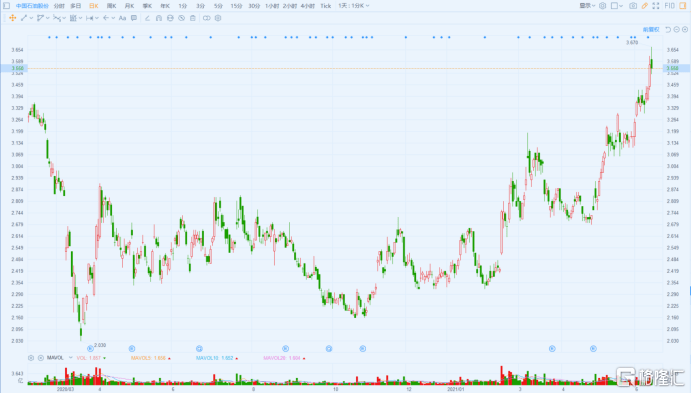Open chart settings gear in top bar
Image resolution: width=691 pixels, height=394 pixels.
point(602,6)
